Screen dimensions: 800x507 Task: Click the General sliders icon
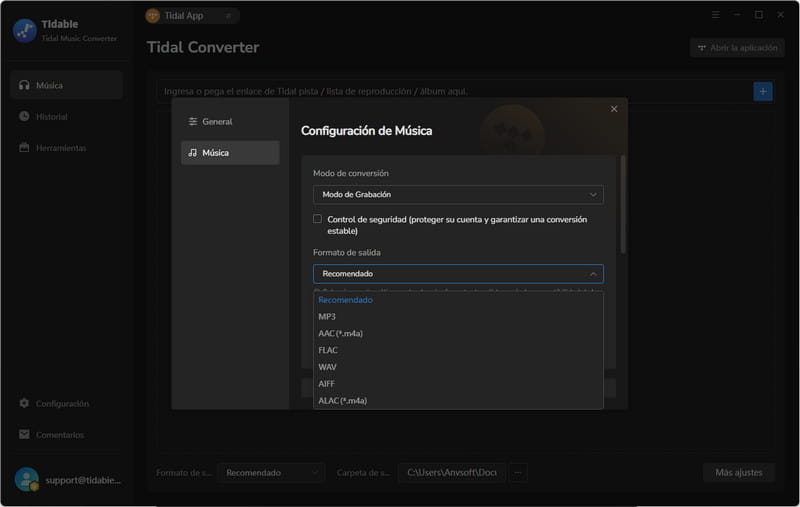193,121
